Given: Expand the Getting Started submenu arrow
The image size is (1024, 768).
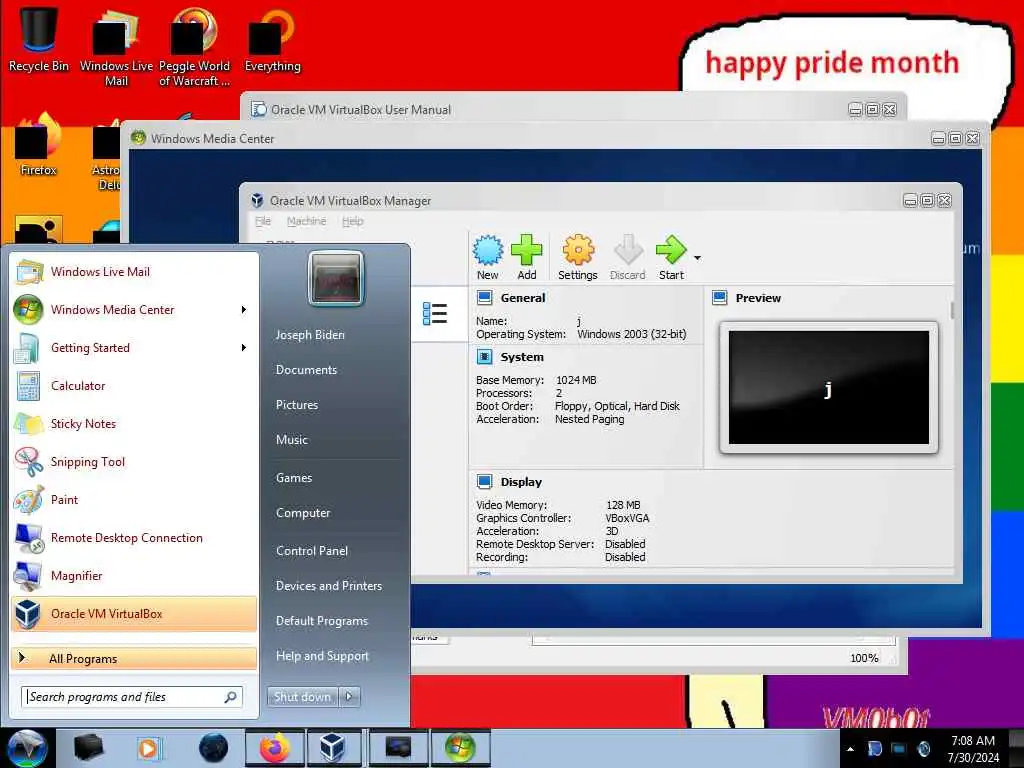Looking at the screenshot, I should pos(244,347).
